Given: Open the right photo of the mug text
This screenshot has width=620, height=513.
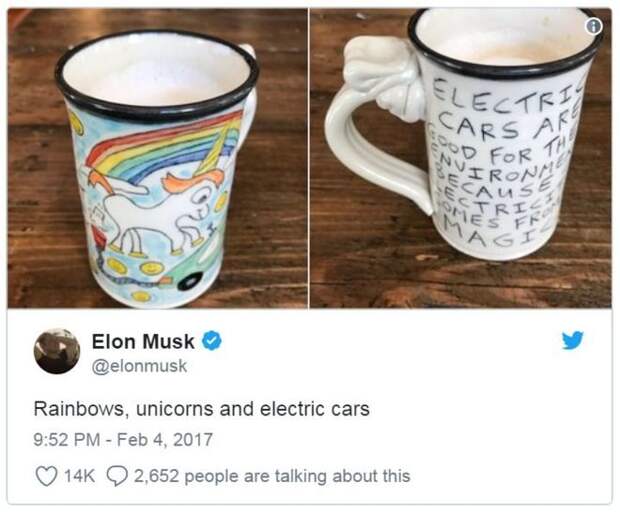Looking at the screenshot, I should coord(461,158).
